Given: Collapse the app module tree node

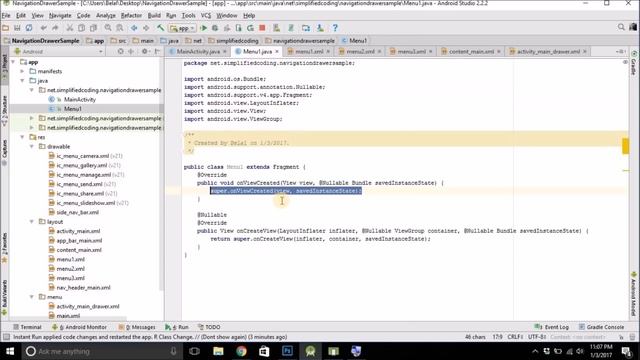Looking at the screenshot, I should (x=13, y=62).
